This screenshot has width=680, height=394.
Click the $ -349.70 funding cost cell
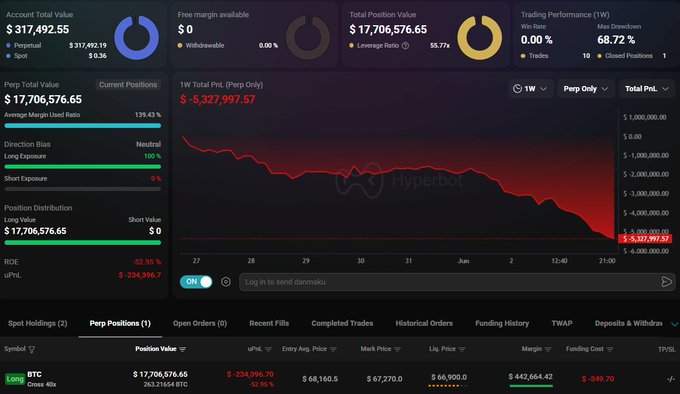click(598, 379)
